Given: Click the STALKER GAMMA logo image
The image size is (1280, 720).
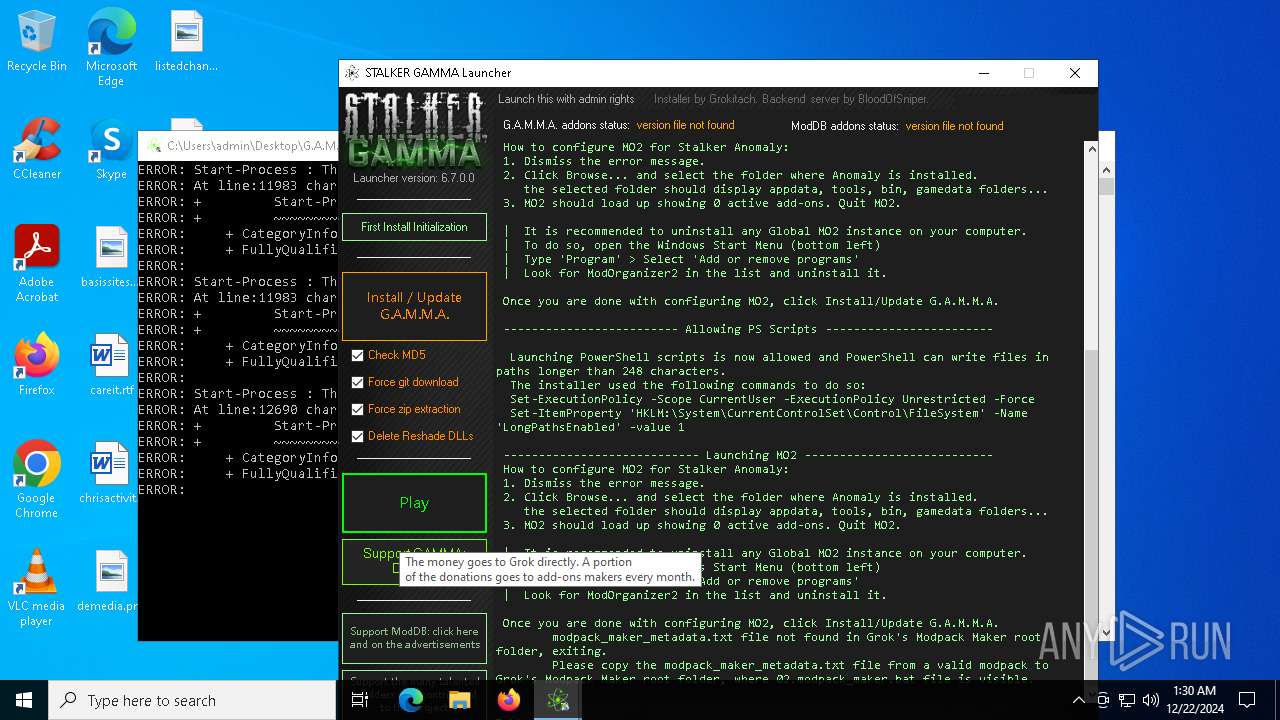Looking at the screenshot, I should tap(414, 129).
